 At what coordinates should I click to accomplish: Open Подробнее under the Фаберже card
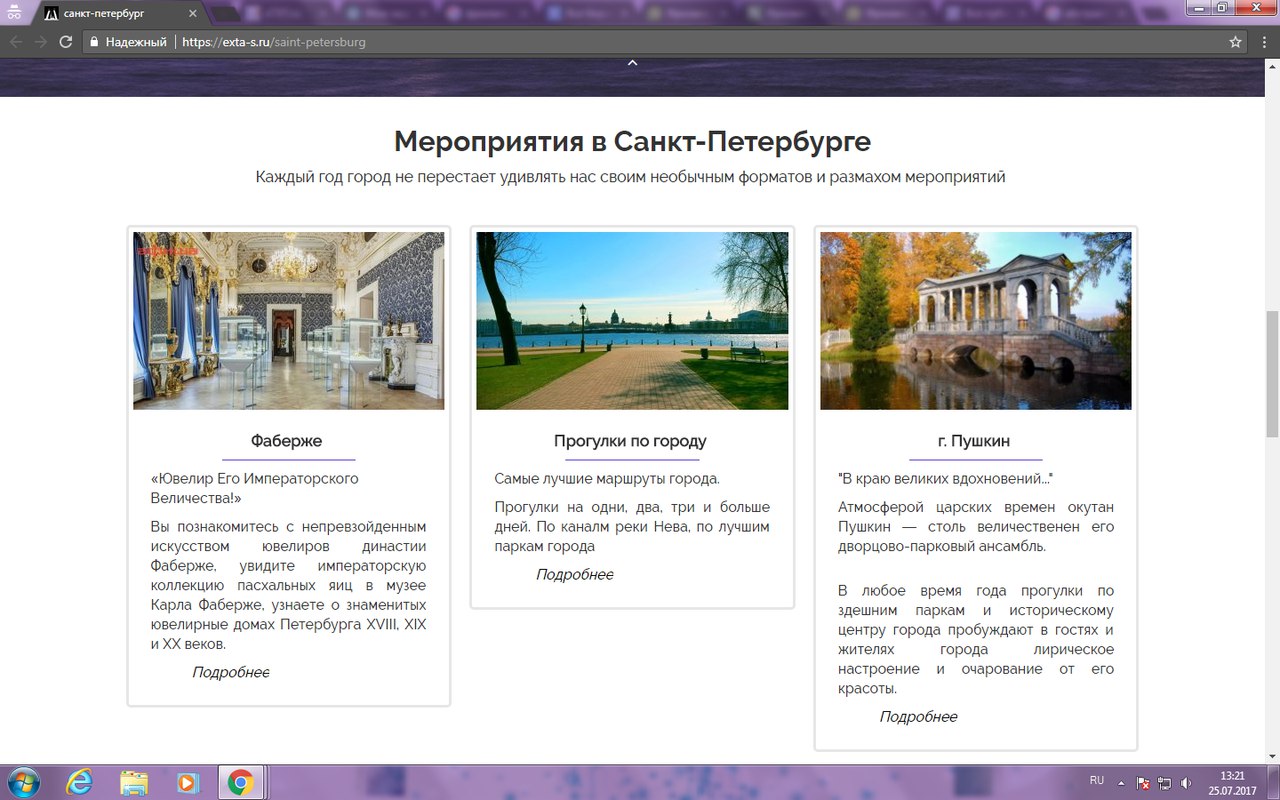coord(231,672)
